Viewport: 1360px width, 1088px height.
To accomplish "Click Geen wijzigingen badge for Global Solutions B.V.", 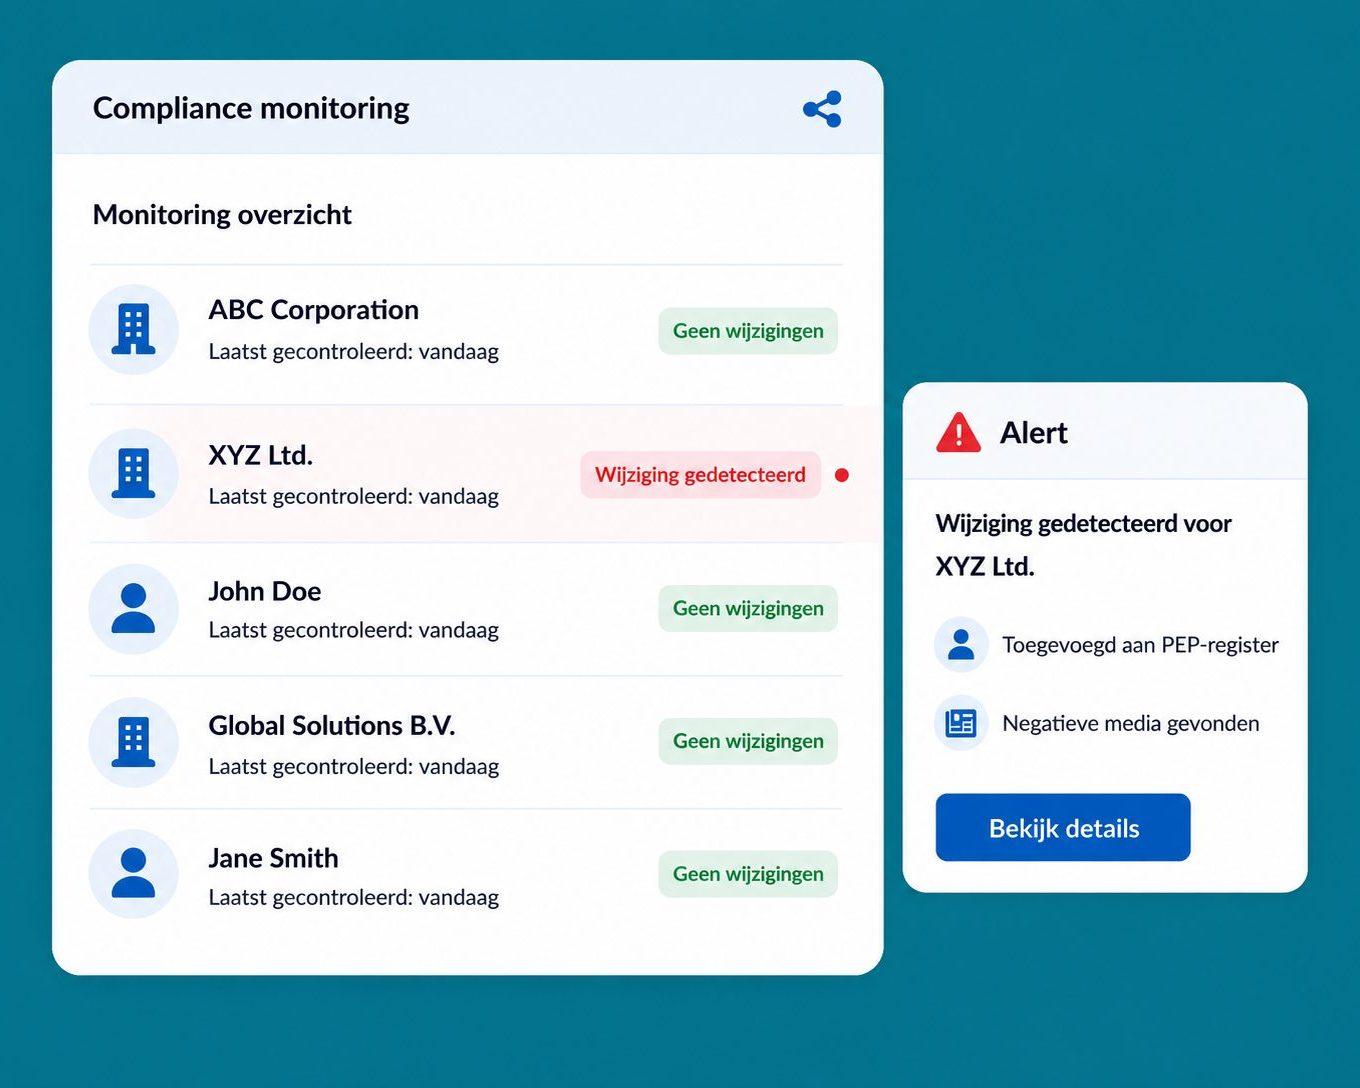I will [x=748, y=741].
